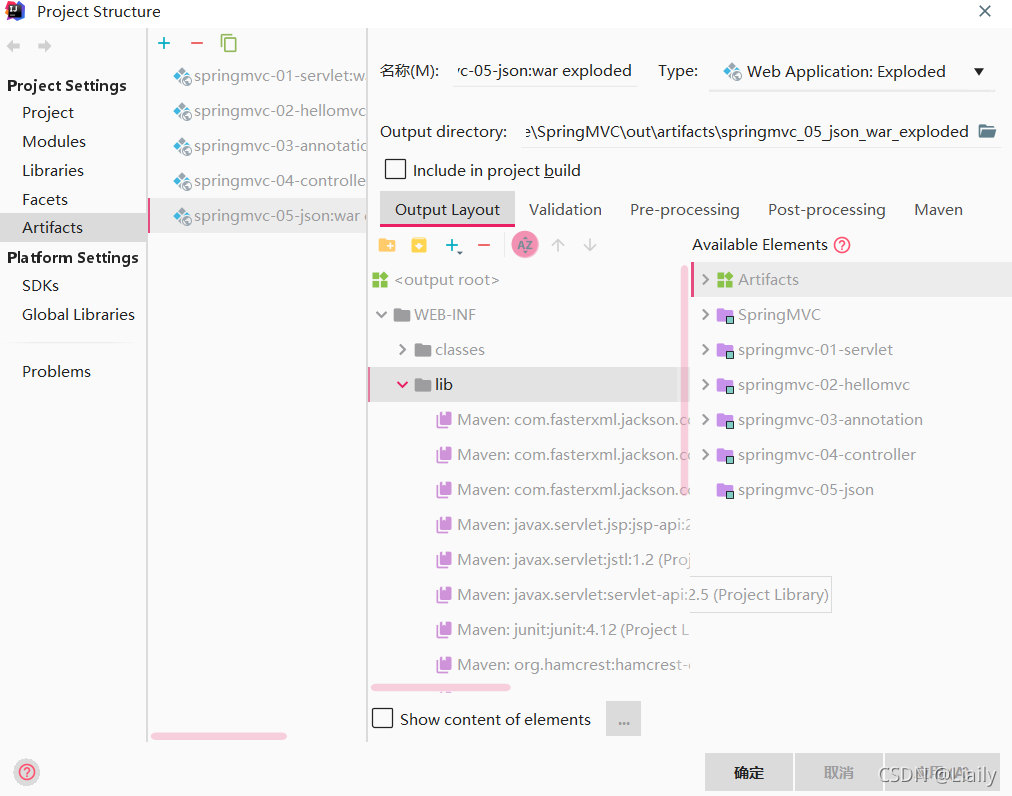This screenshot has height=796, width=1012.
Task: Select springmvc-02-hellomvc artifact in list
Action: pos(258,111)
